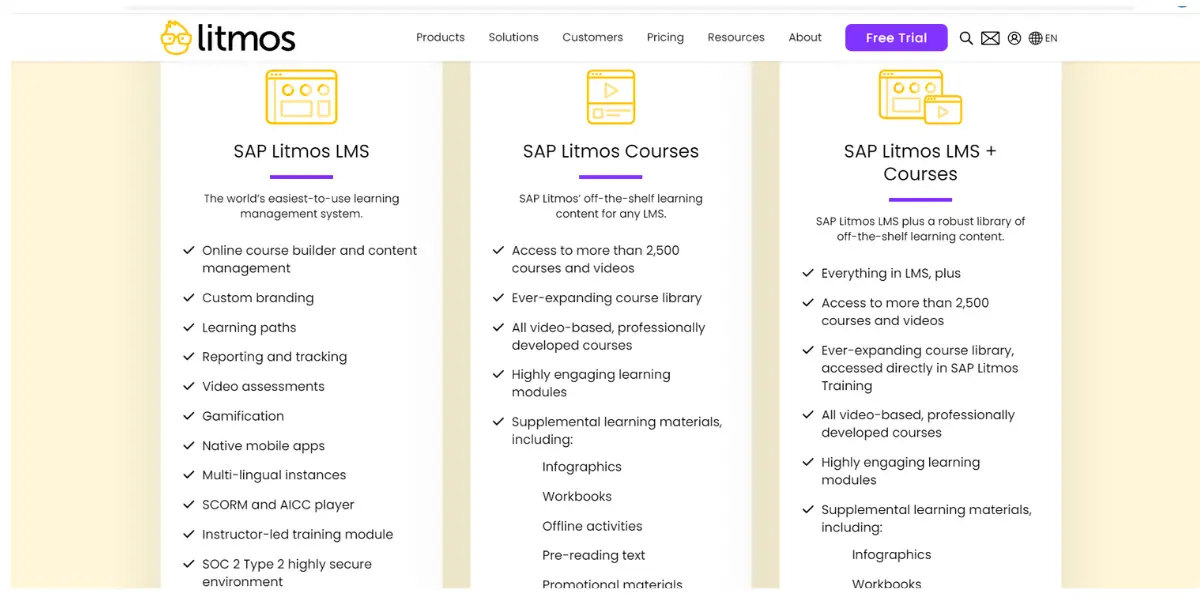Image resolution: width=1200 pixels, height=600 pixels.
Task: Open the EN language selector
Action: tap(1051, 38)
